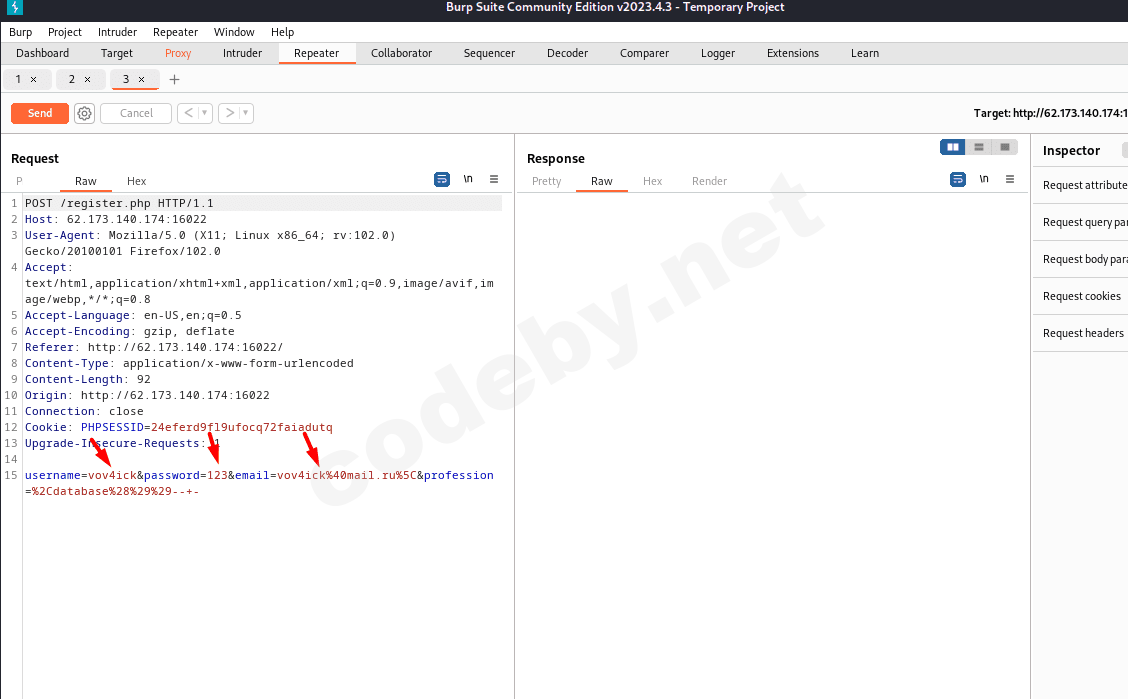This screenshot has height=699, width=1128.
Task: Expand the Request cookies section
Action: (1081, 296)
